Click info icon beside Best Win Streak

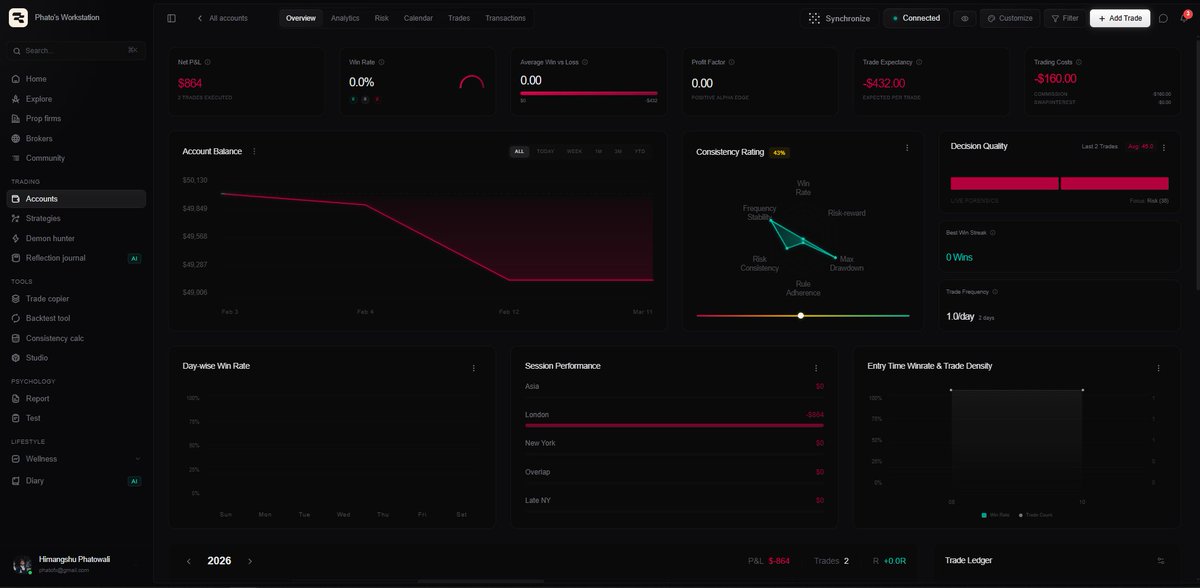click(993, 232)
